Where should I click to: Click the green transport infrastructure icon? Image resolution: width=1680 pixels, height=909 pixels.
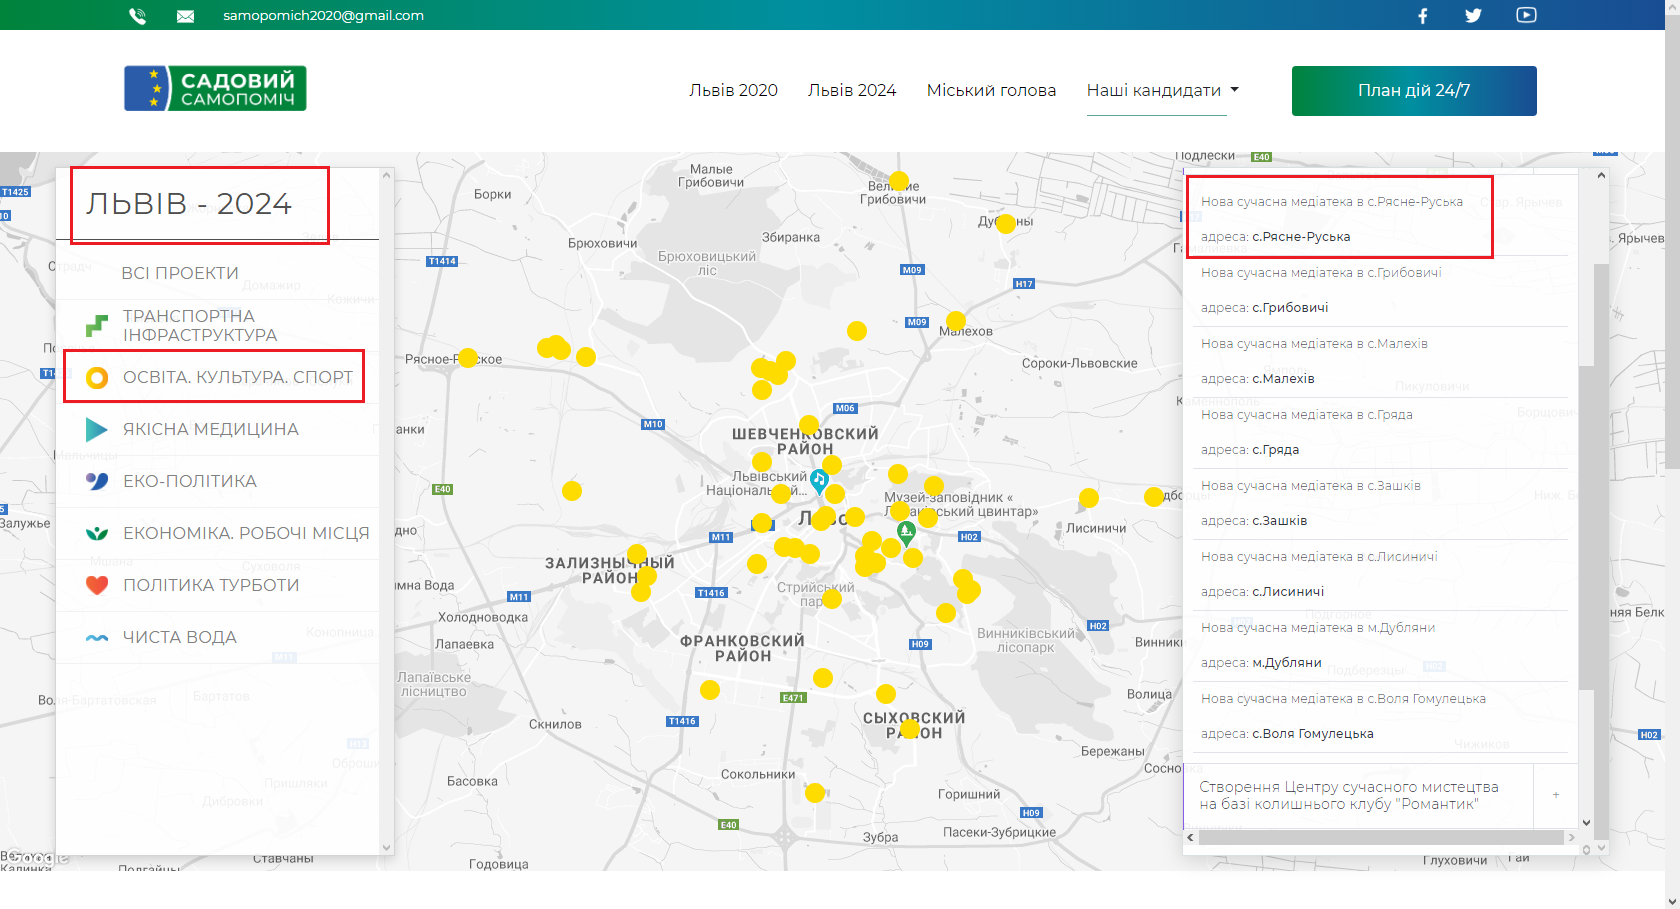97,325
